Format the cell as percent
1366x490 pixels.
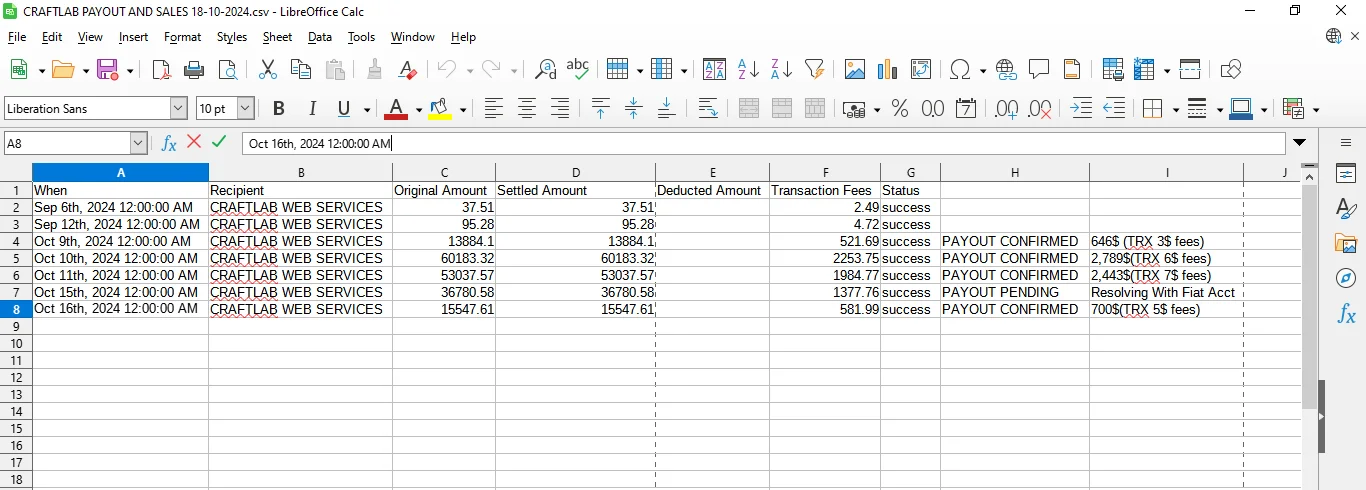coord(900,108)
